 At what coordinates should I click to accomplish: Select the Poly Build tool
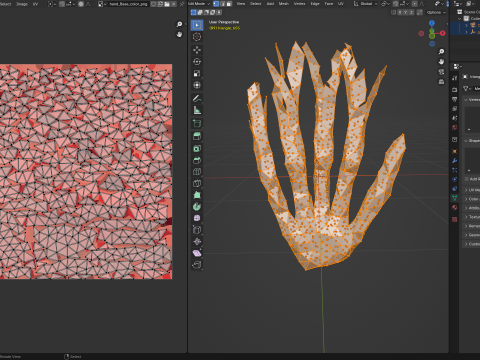pyautogui.click(x=197, y=195)
